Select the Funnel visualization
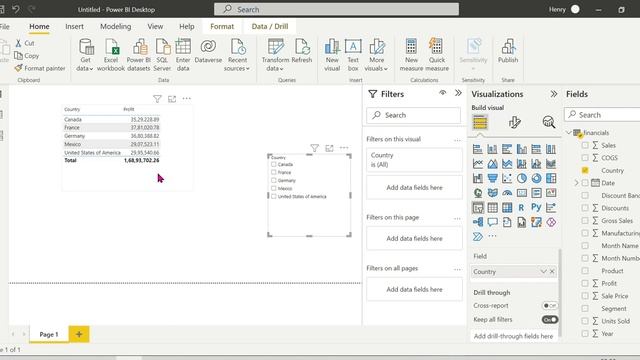The image size is (640, 360). pyautogui.click(x=493, y=178)
